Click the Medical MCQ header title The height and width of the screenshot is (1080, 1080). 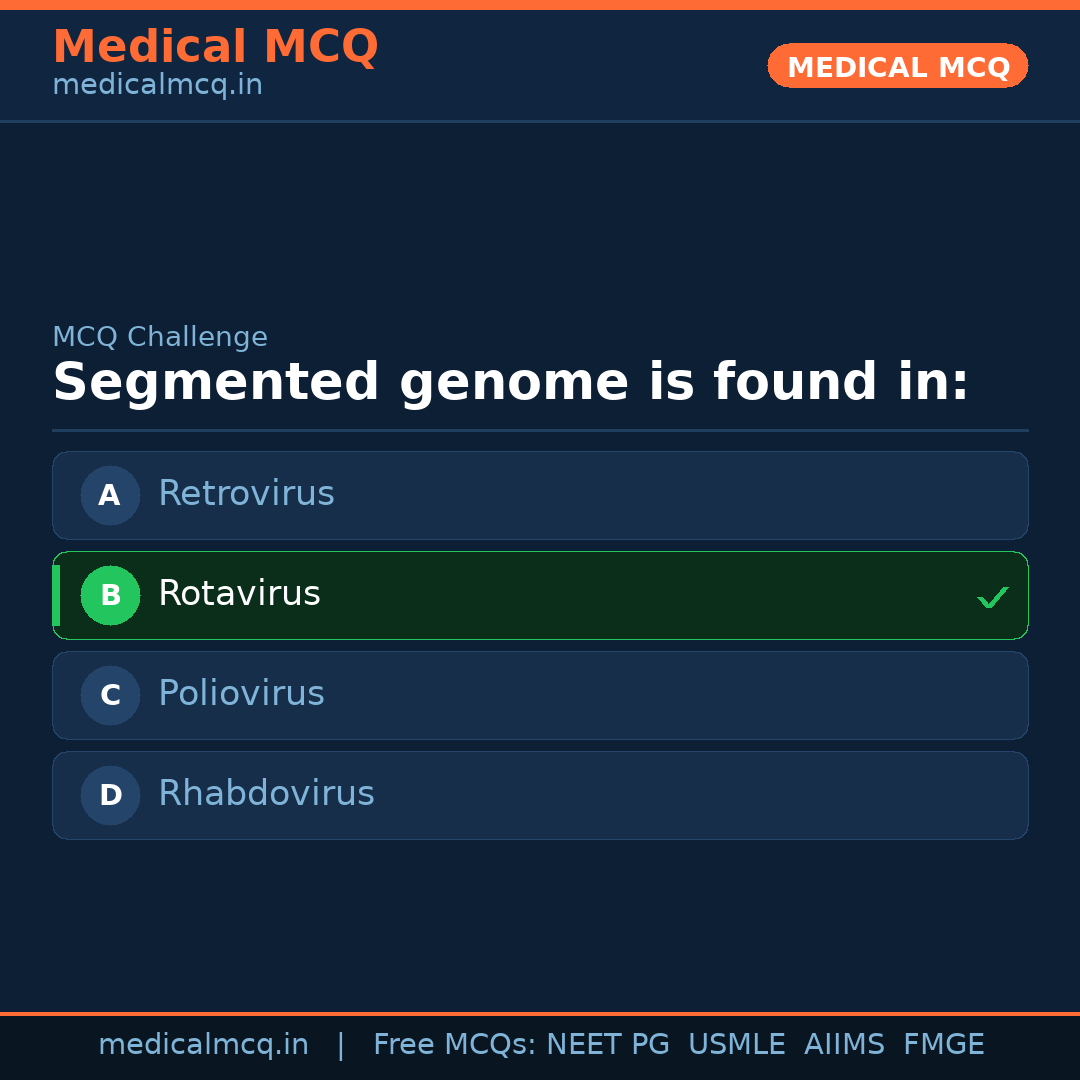[x=215, y=47]
